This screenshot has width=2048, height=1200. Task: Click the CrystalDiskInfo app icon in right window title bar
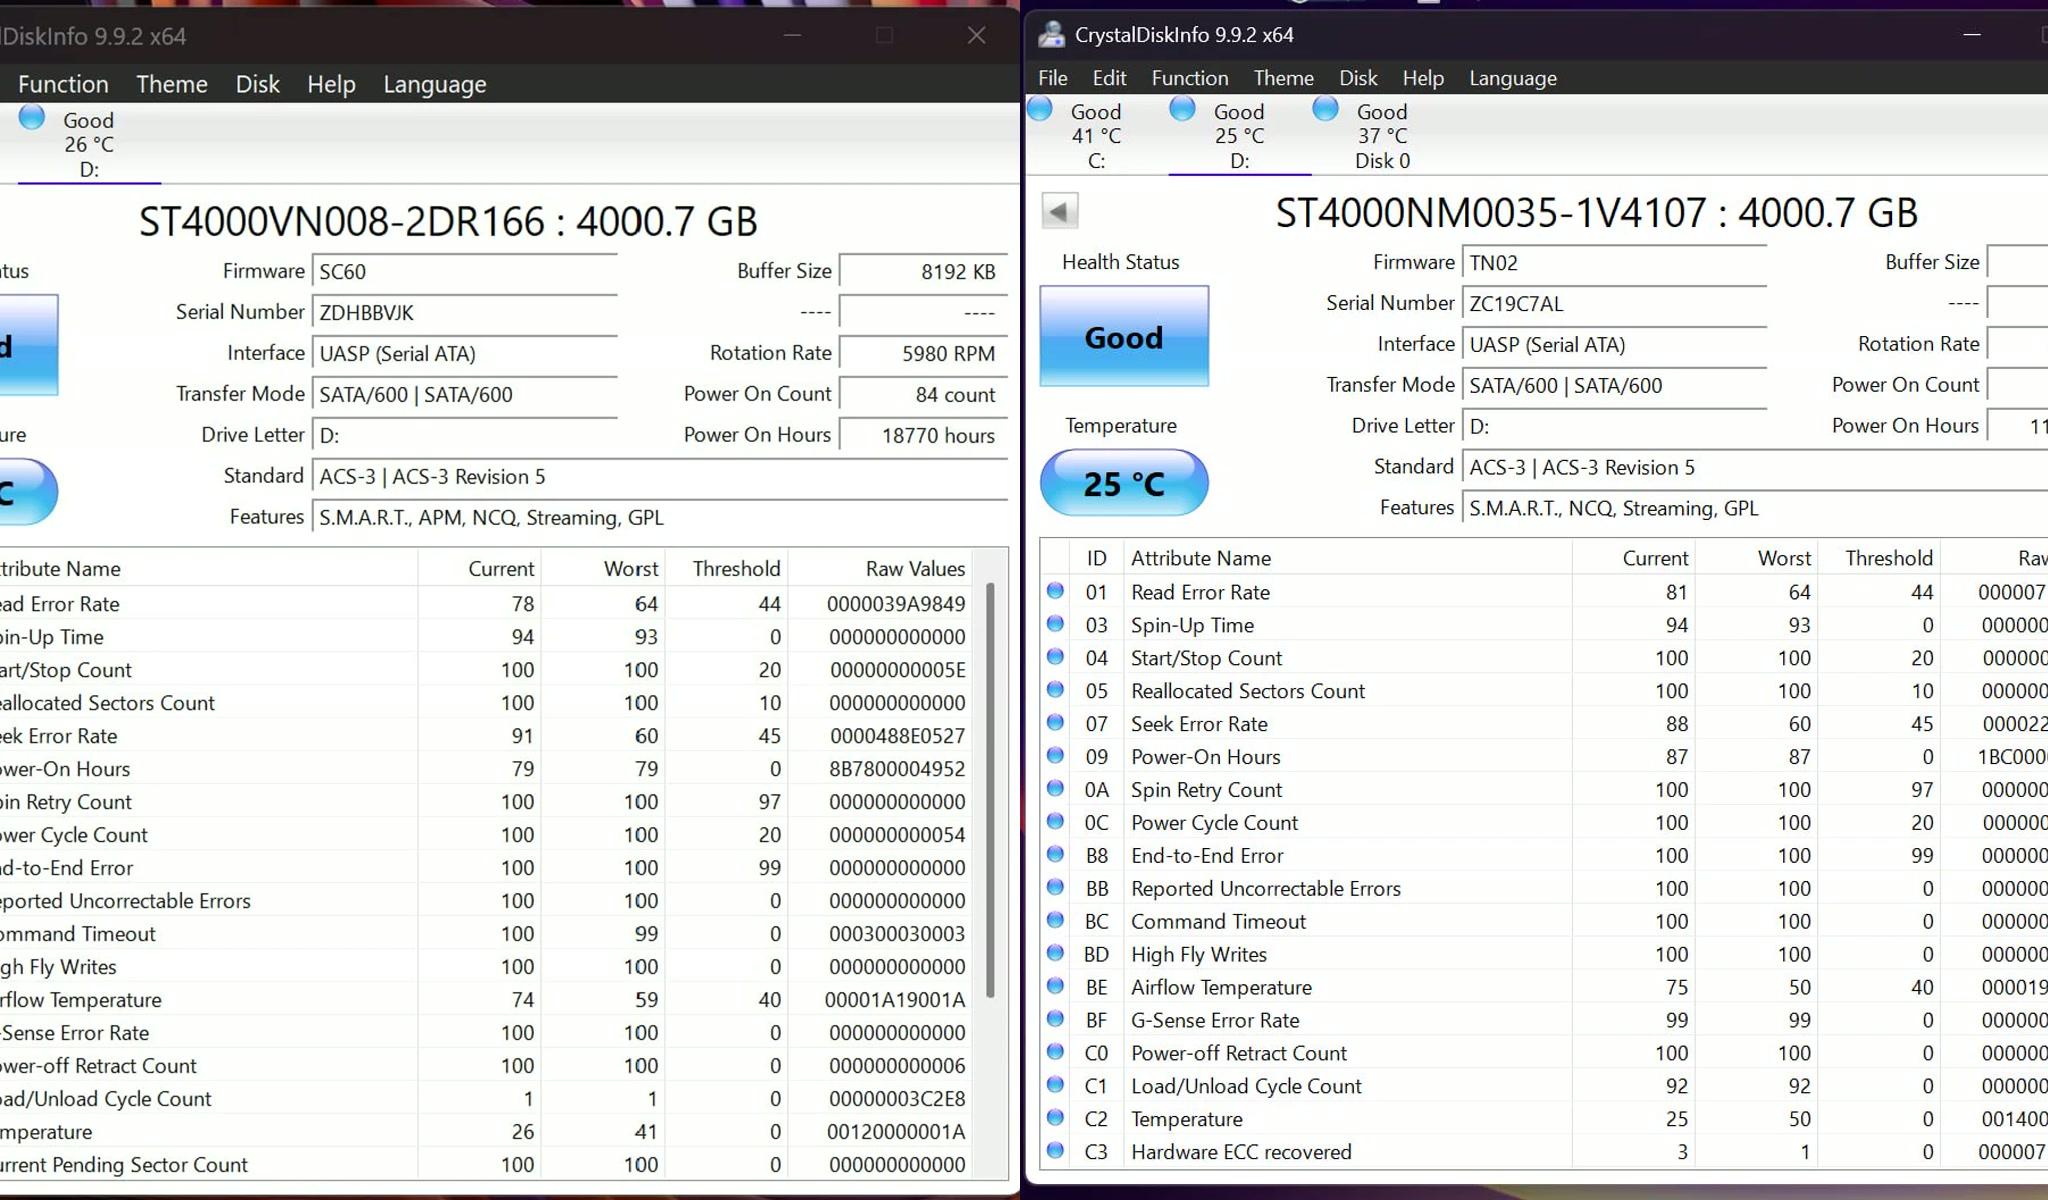tap(1050, 35)
